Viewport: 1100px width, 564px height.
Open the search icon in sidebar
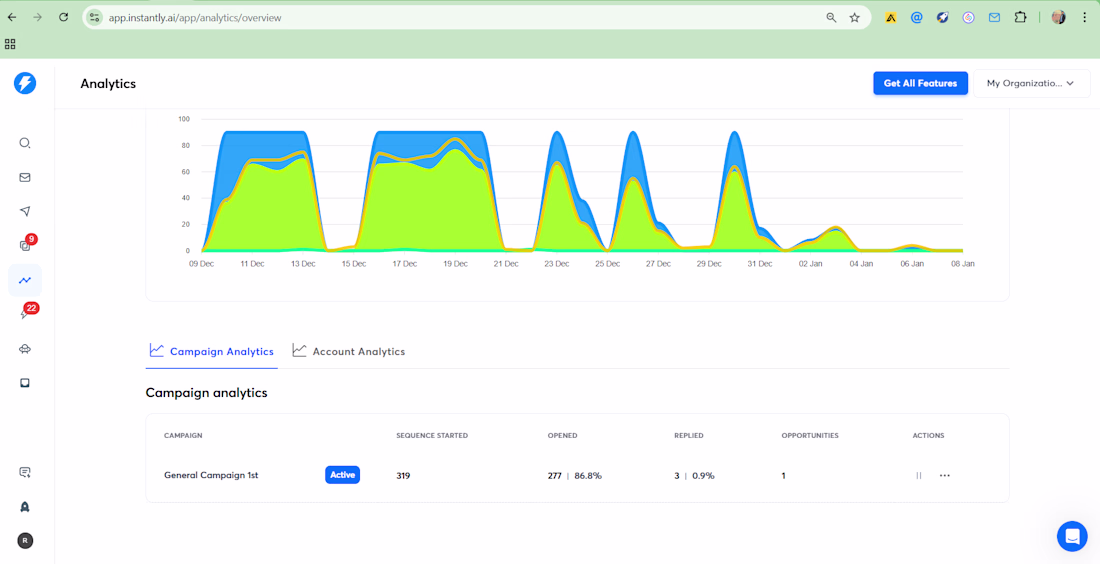pyautogui.click(x=25, y=143)
